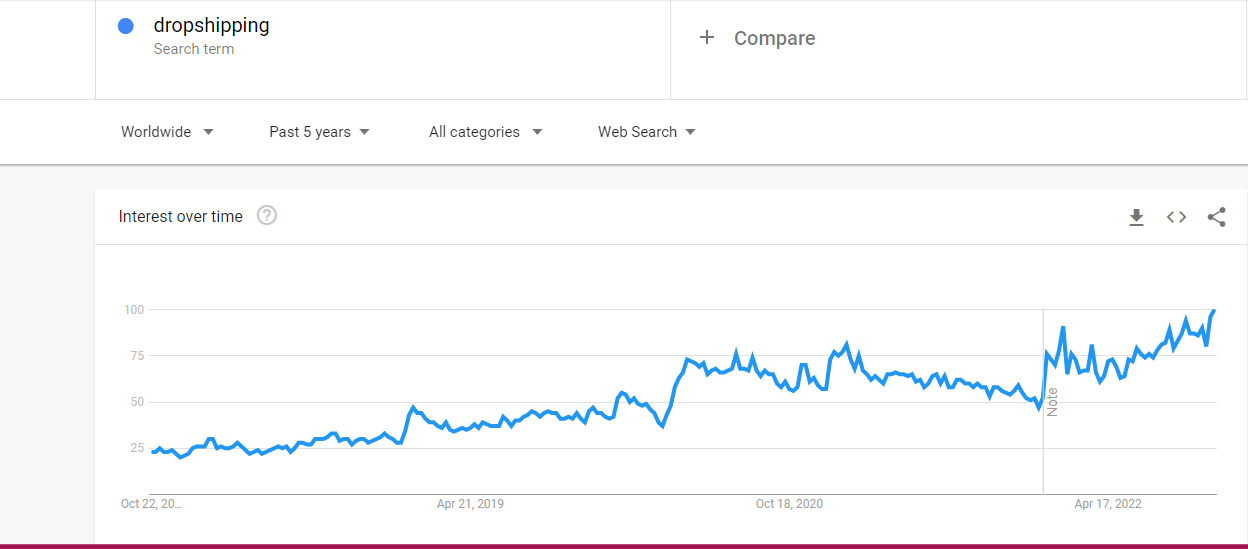Click the plus icon next to Compare
This screenshot has width=1248, height=549.
707,37
